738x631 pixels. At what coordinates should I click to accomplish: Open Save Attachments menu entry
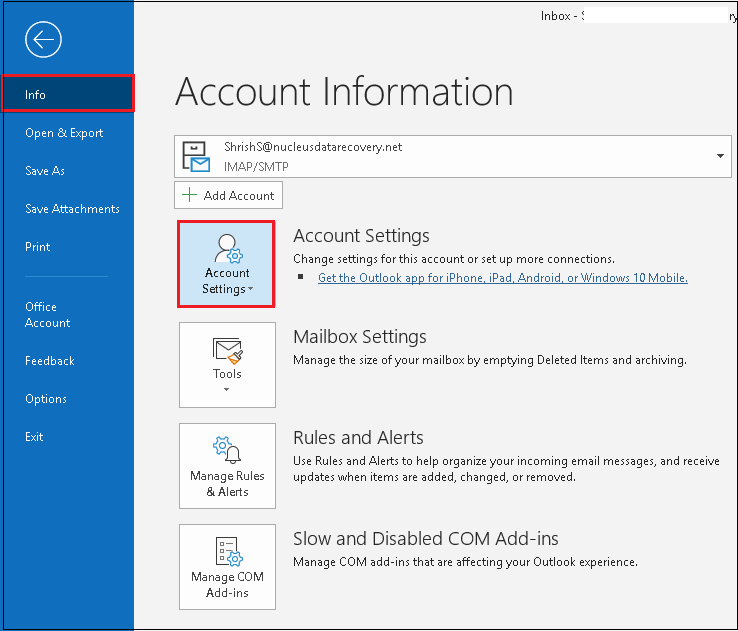coord(72,209)
